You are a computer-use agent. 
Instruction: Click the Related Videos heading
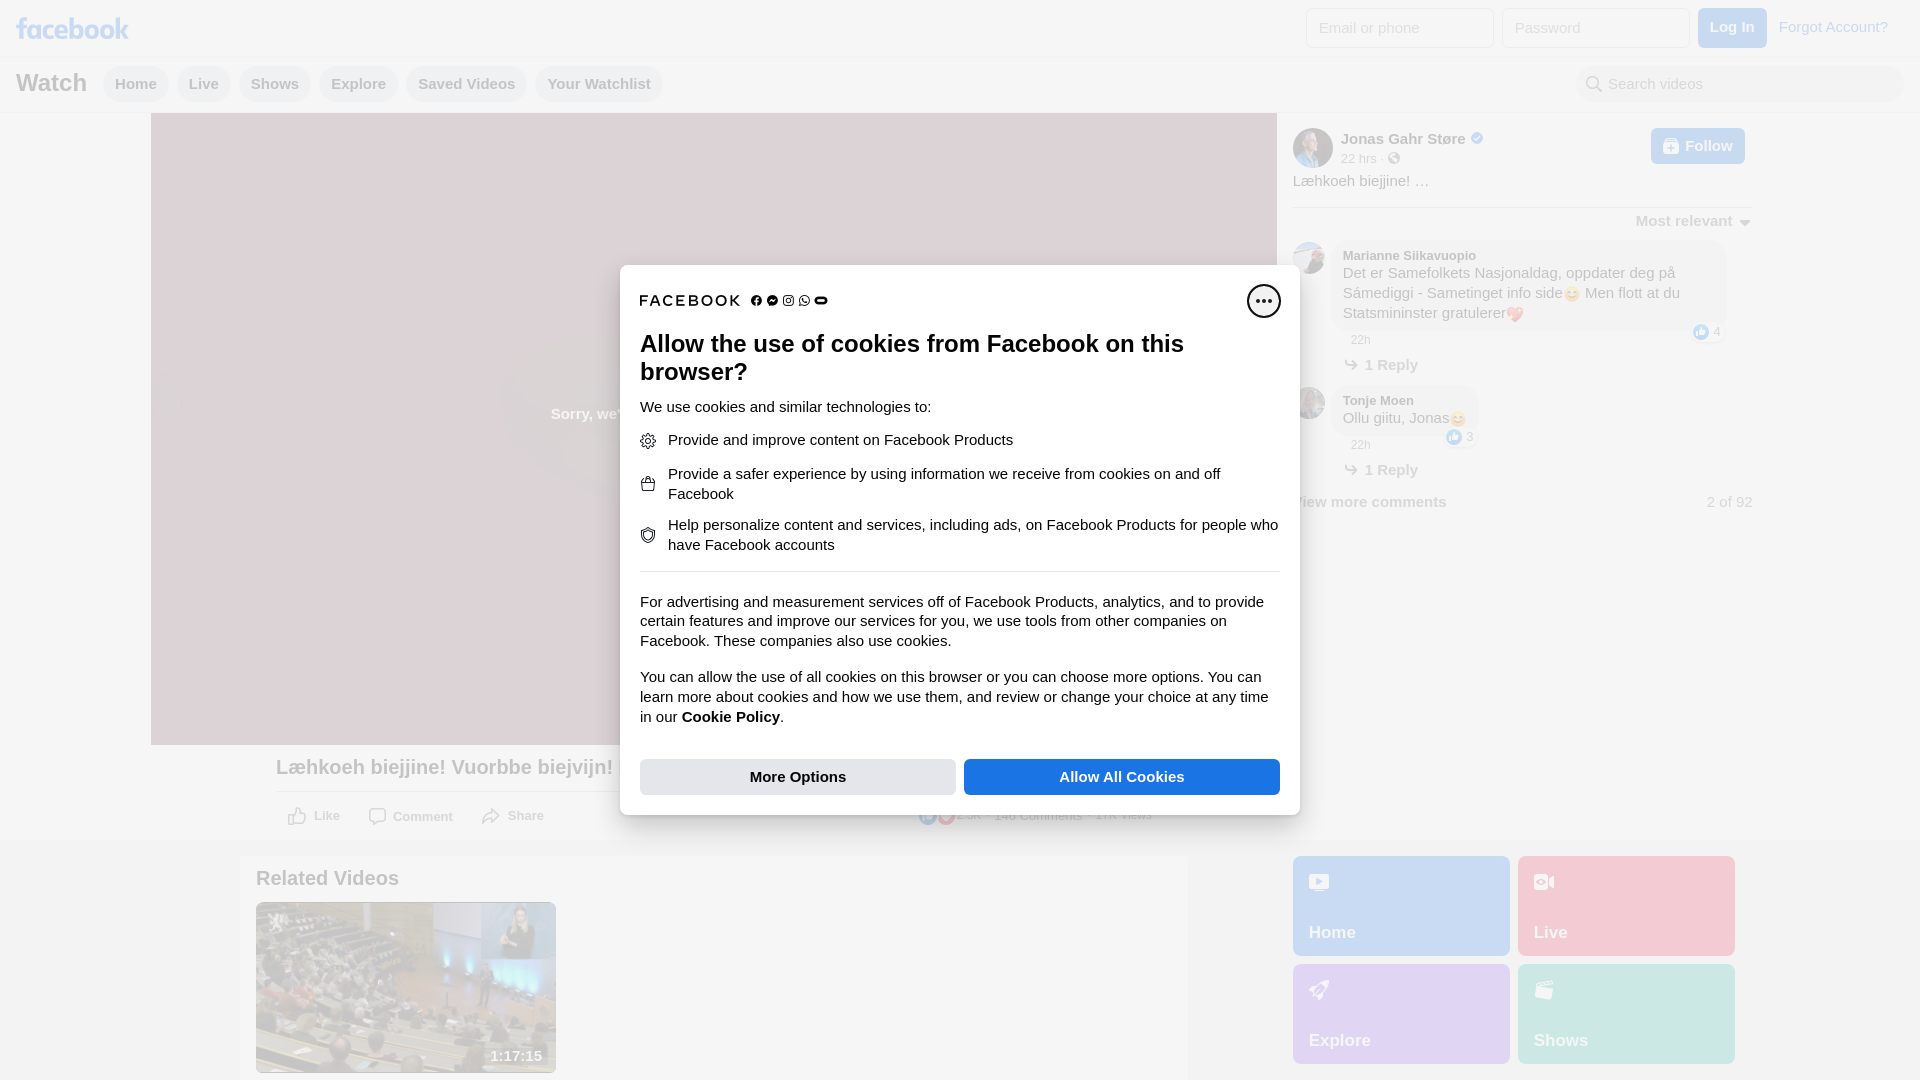327,878
